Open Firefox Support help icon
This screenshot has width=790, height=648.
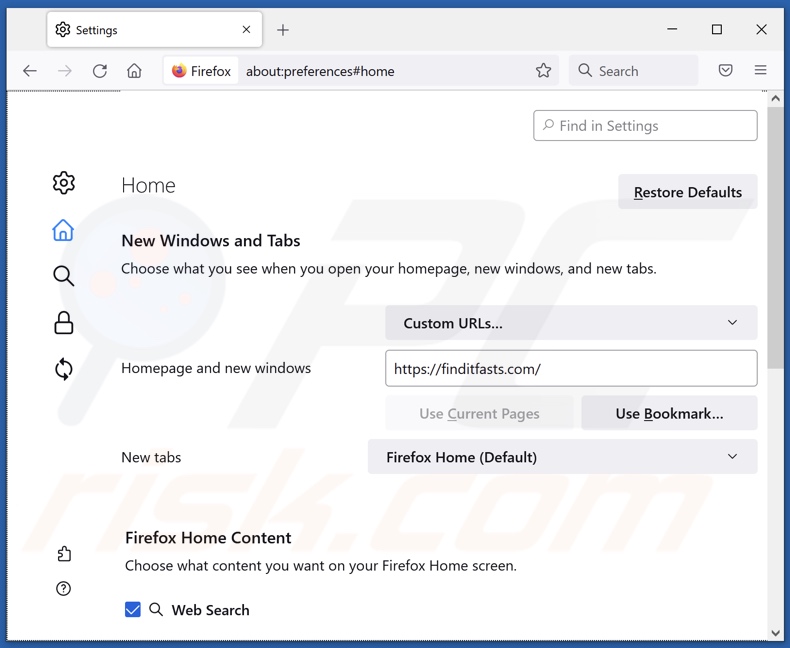pyautogui.click(x=63, y=589)
